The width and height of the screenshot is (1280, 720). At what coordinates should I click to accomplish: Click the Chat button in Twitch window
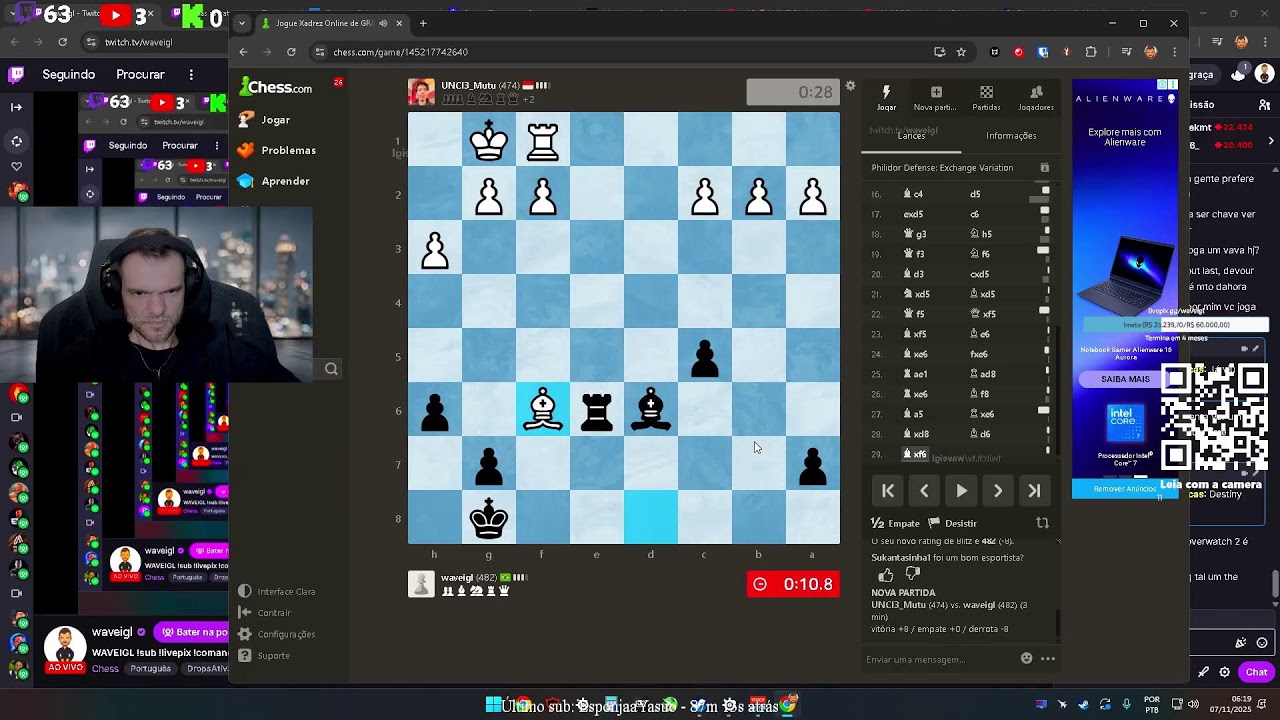(1257, 672)
